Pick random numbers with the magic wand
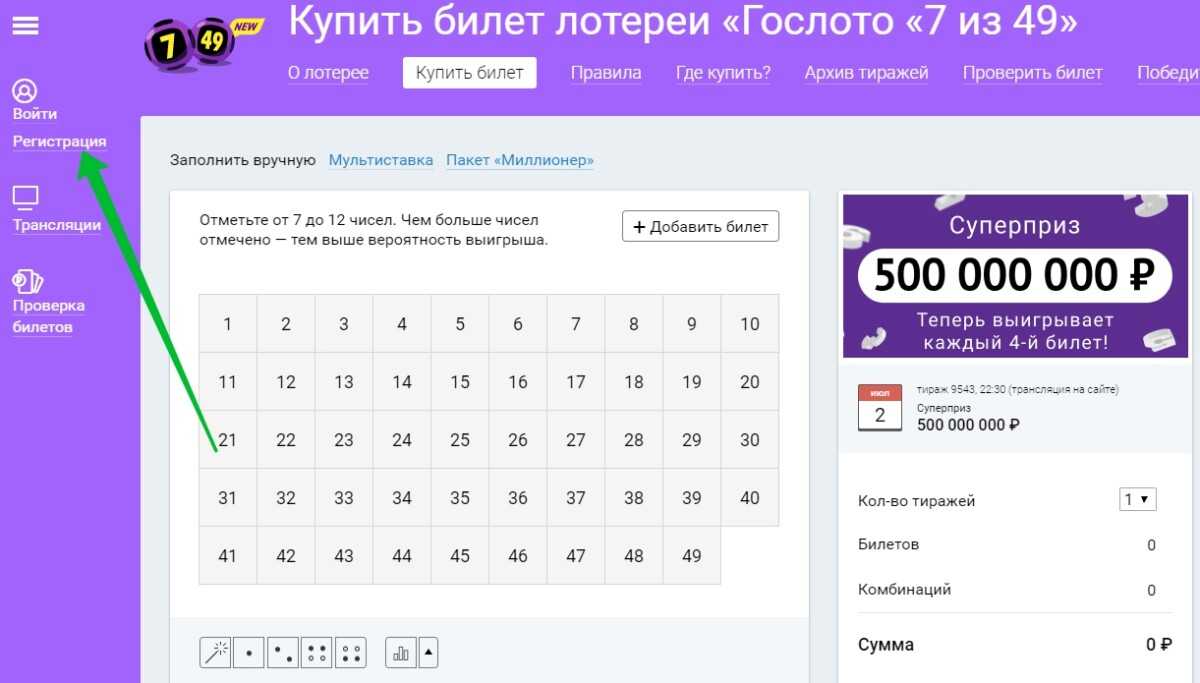The width and height of the screenshot is (1200, 683). point(215,653)
